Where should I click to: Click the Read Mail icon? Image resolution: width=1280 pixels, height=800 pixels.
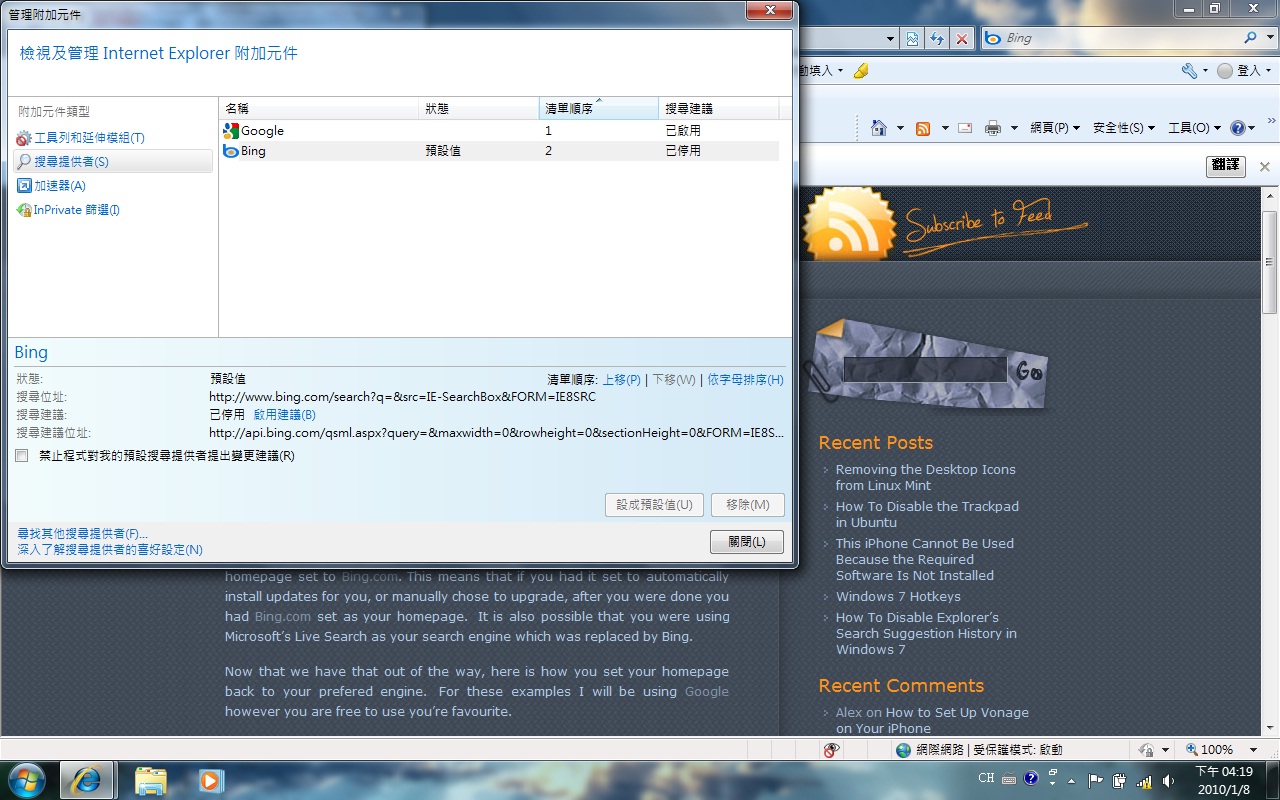pos(965,128)
